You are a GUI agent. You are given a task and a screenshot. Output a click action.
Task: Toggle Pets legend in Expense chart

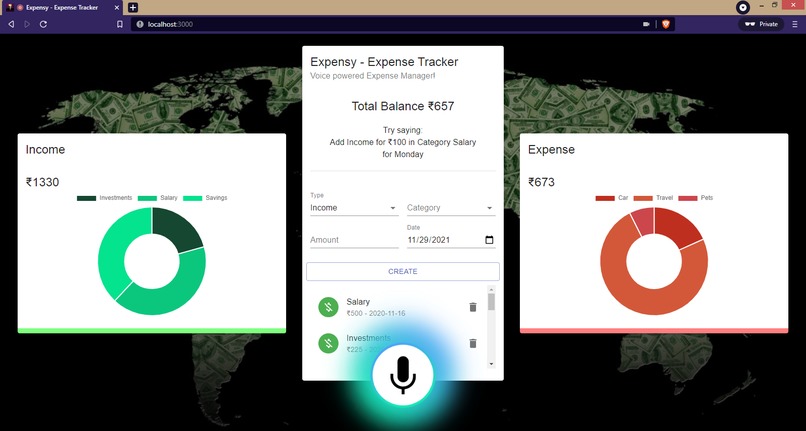[695, 198]
